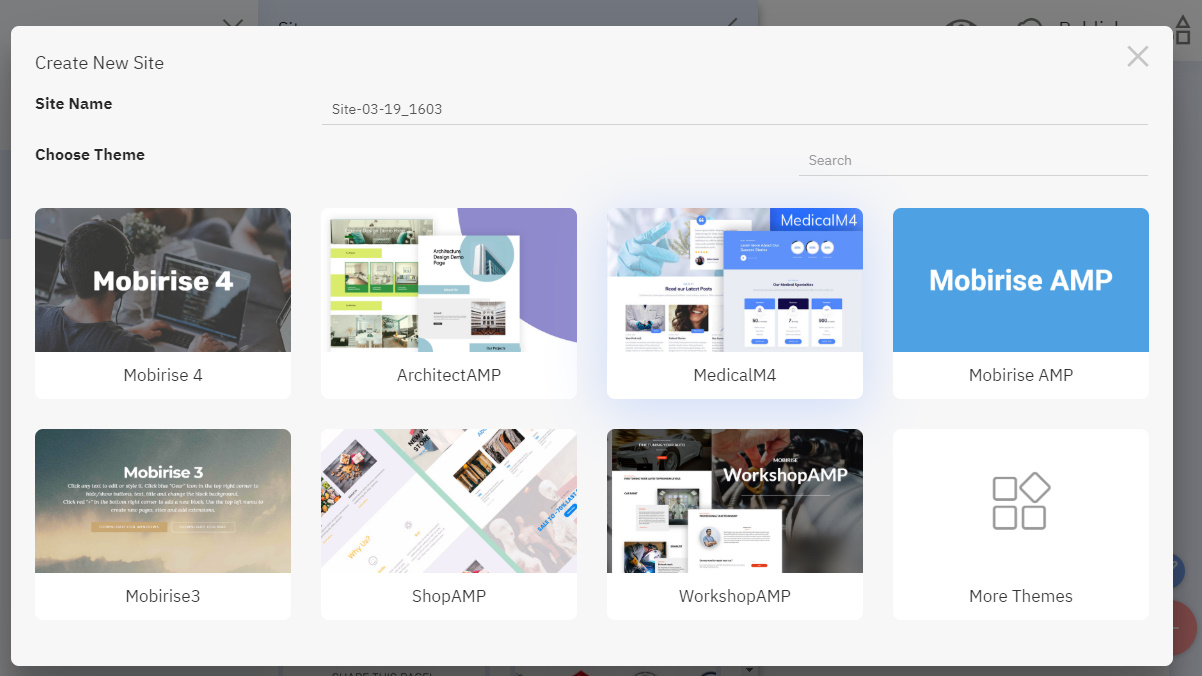Choose the ShopAMP theme preview image
This screenshot has height=676, width=1202.
pos(448,500)
